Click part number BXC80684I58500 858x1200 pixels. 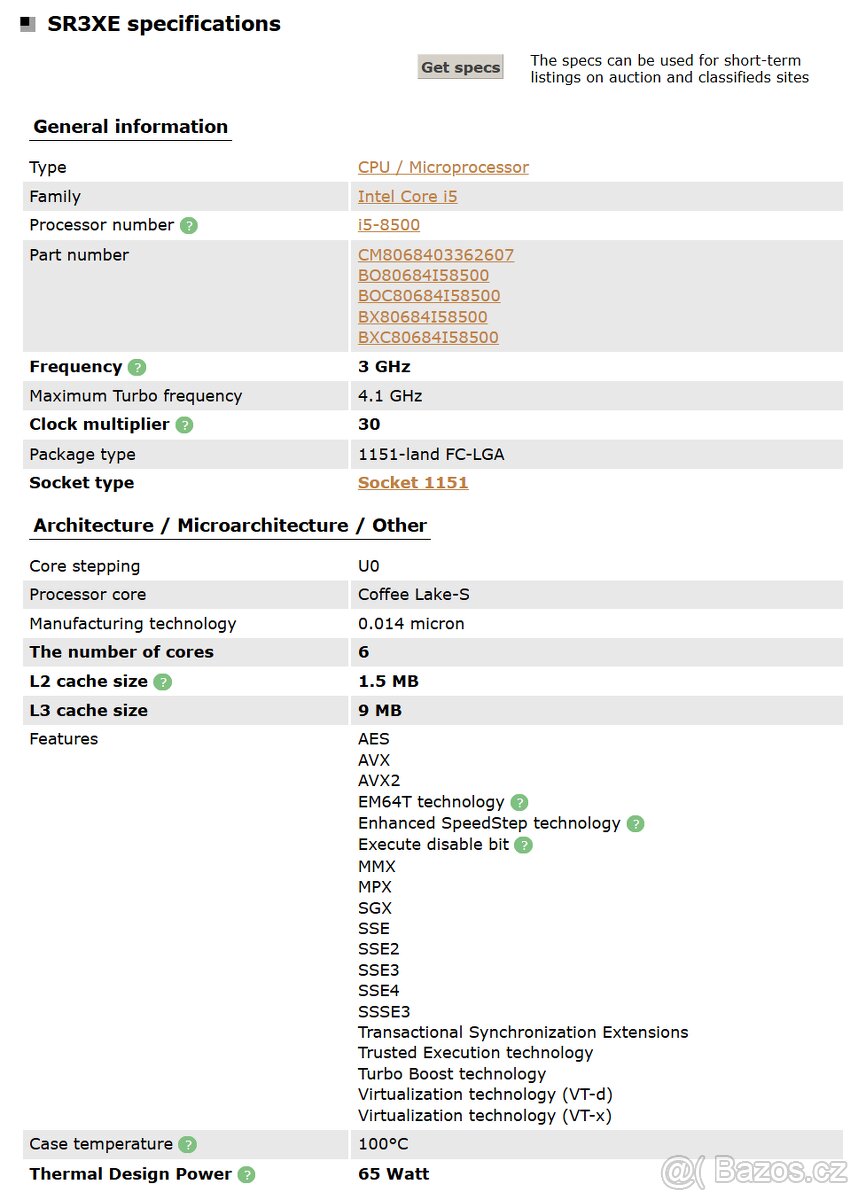[x=428, y=337]
